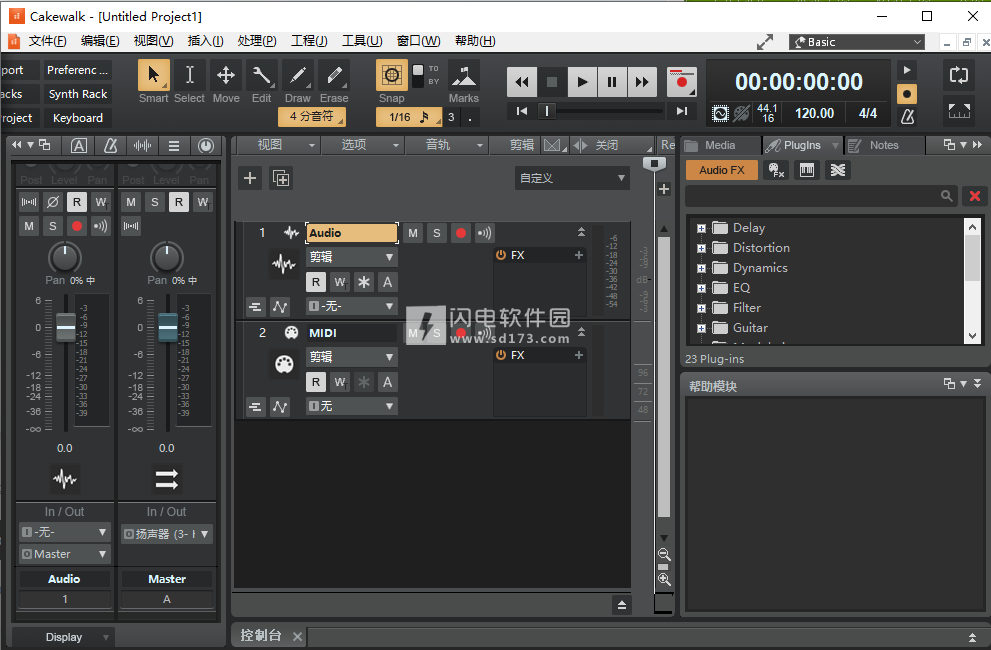Toggle input echo on Audio track 1

pos(484,233)
